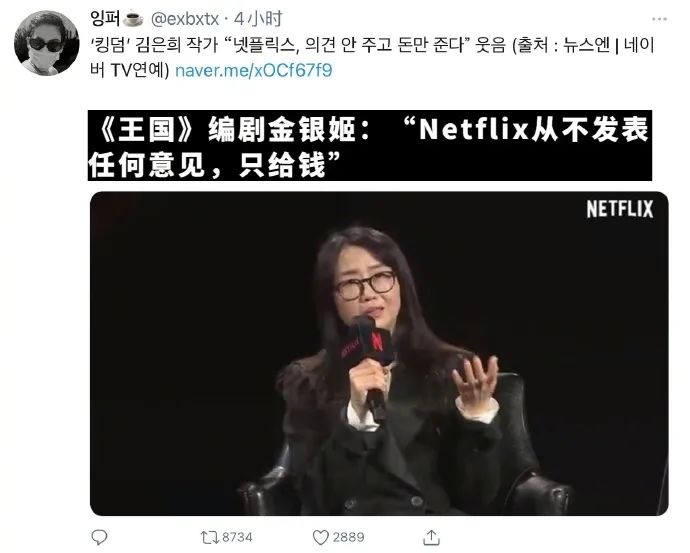Open the share upload icon
Image resolution: width=690 pixels, height=553 pixels.
(x=431, y=537)
